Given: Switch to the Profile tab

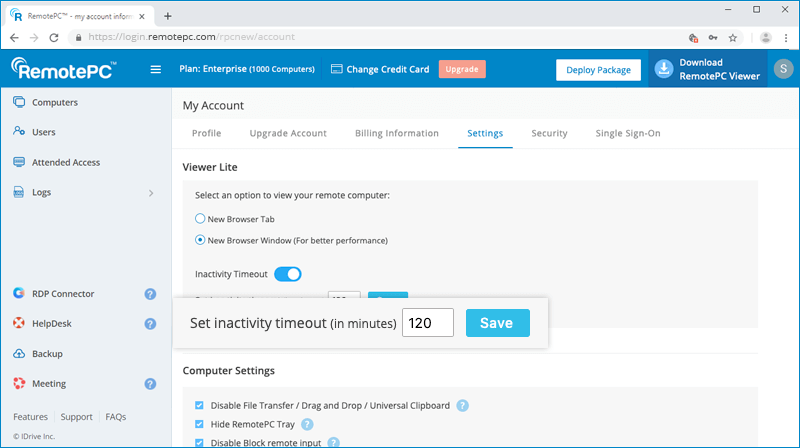Looking at the screenshot, I should tap(207, 133).
